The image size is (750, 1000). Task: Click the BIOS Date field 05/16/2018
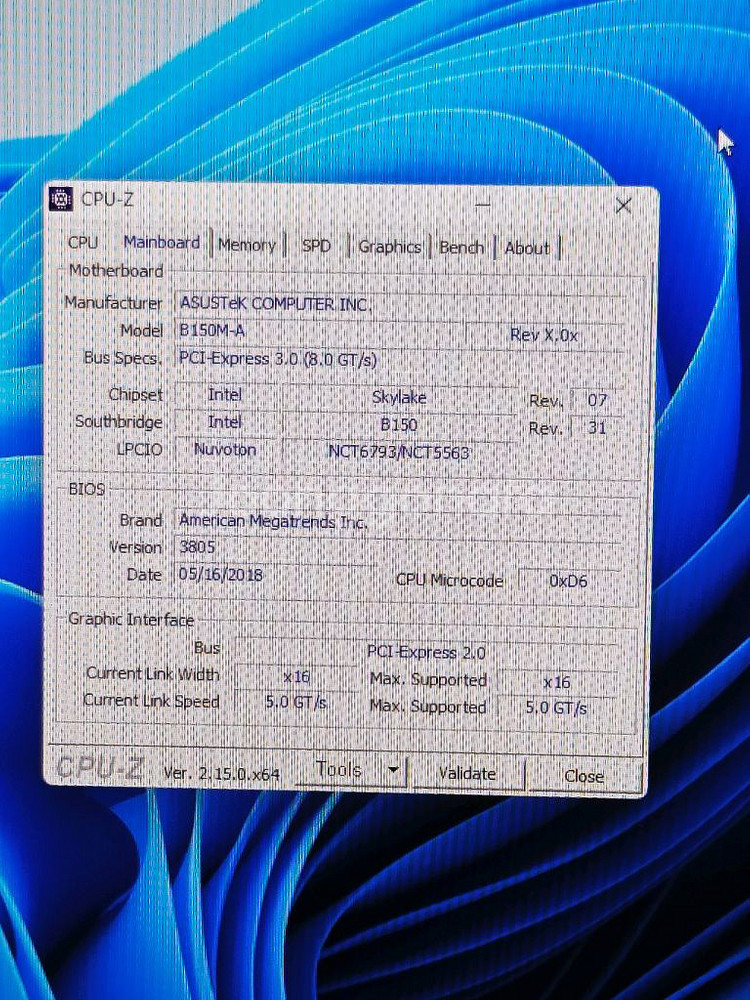pos(270,575)
